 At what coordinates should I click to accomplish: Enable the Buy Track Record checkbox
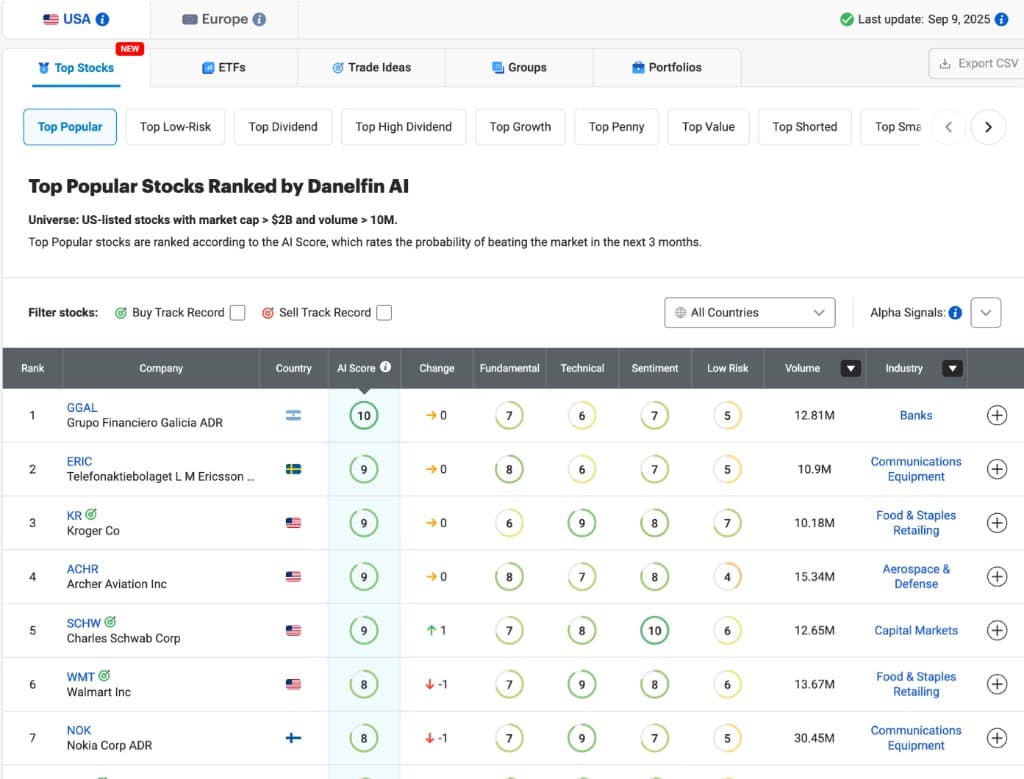tap(238, 313)
